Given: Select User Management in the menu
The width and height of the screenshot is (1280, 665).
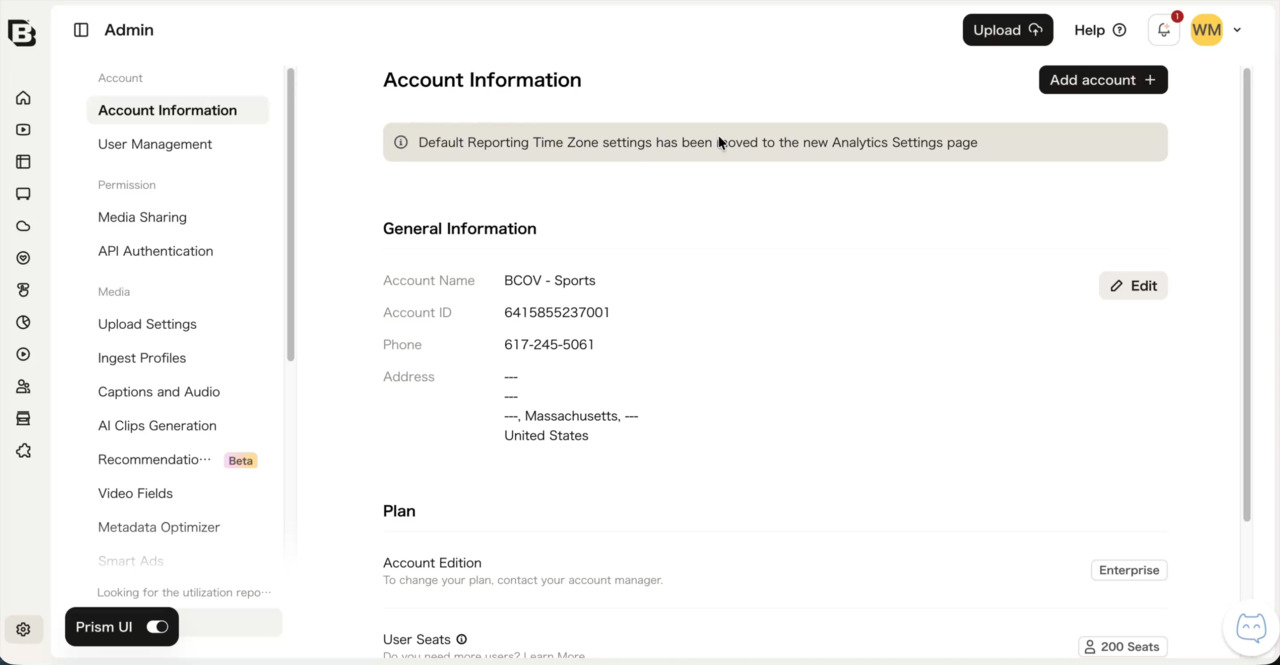Looking at the screenshot, I should point(155,144).
